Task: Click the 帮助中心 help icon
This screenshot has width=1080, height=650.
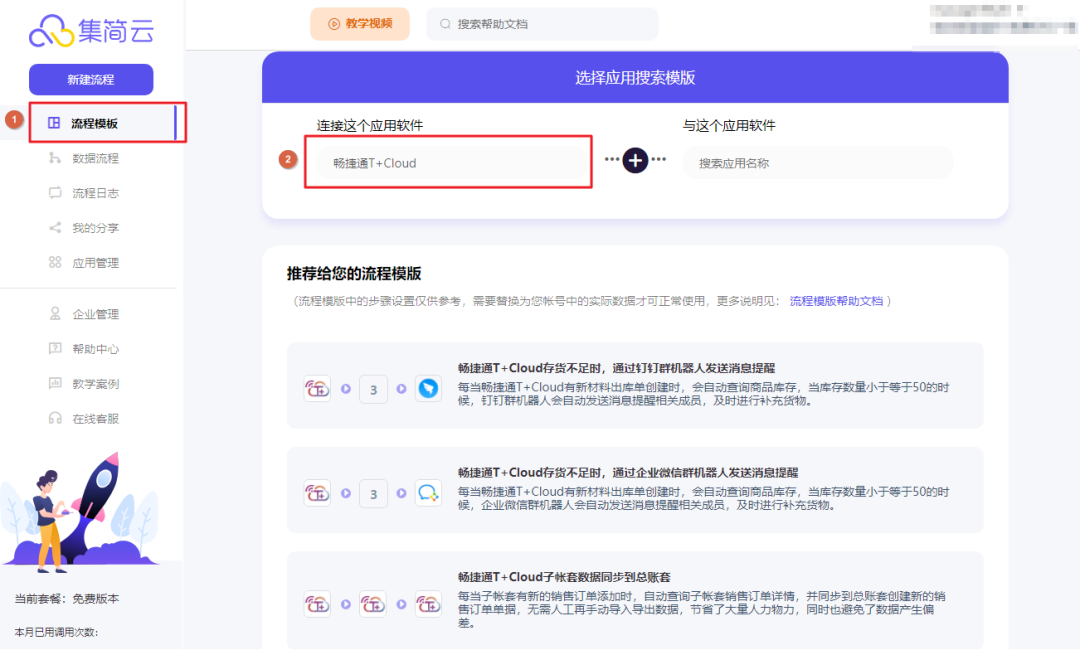Action: click(55, 348)
